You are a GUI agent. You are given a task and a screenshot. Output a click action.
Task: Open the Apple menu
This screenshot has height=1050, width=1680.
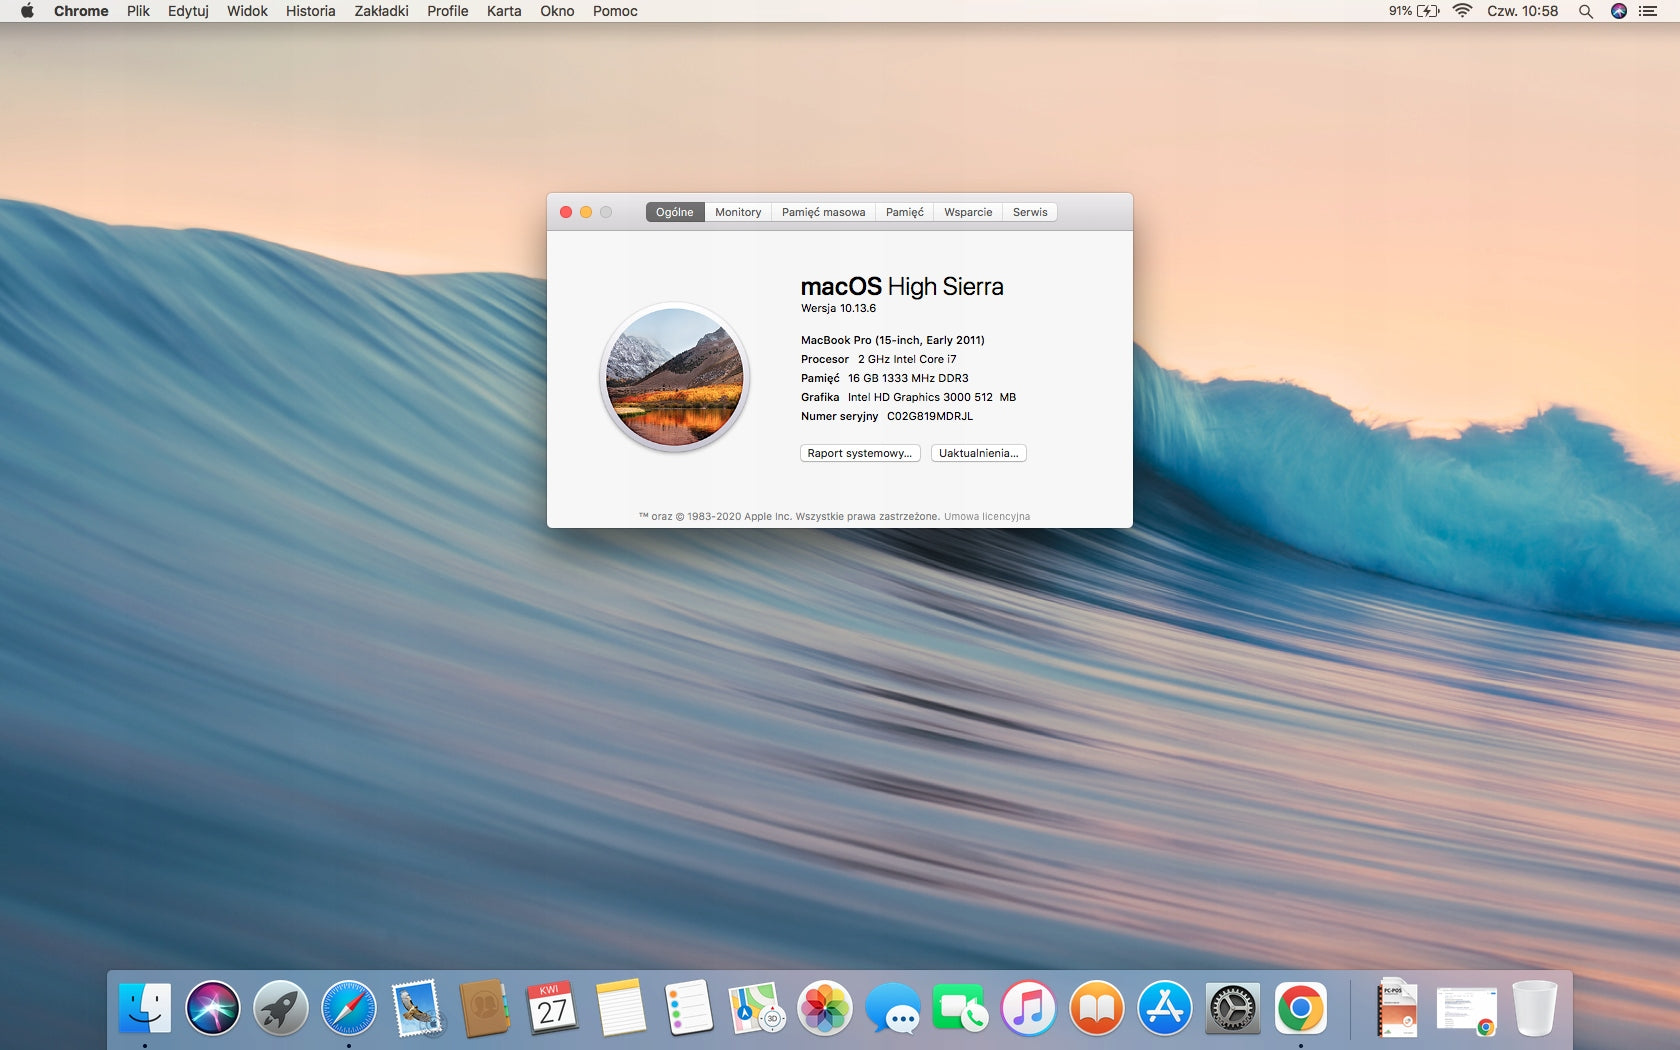tap(27, 11)
